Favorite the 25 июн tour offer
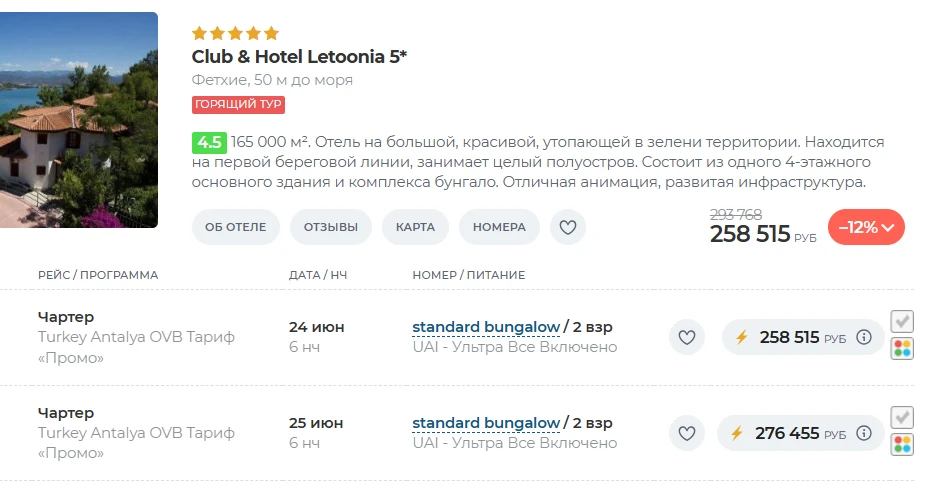This screenshot has height=489, width=929. 687,433
